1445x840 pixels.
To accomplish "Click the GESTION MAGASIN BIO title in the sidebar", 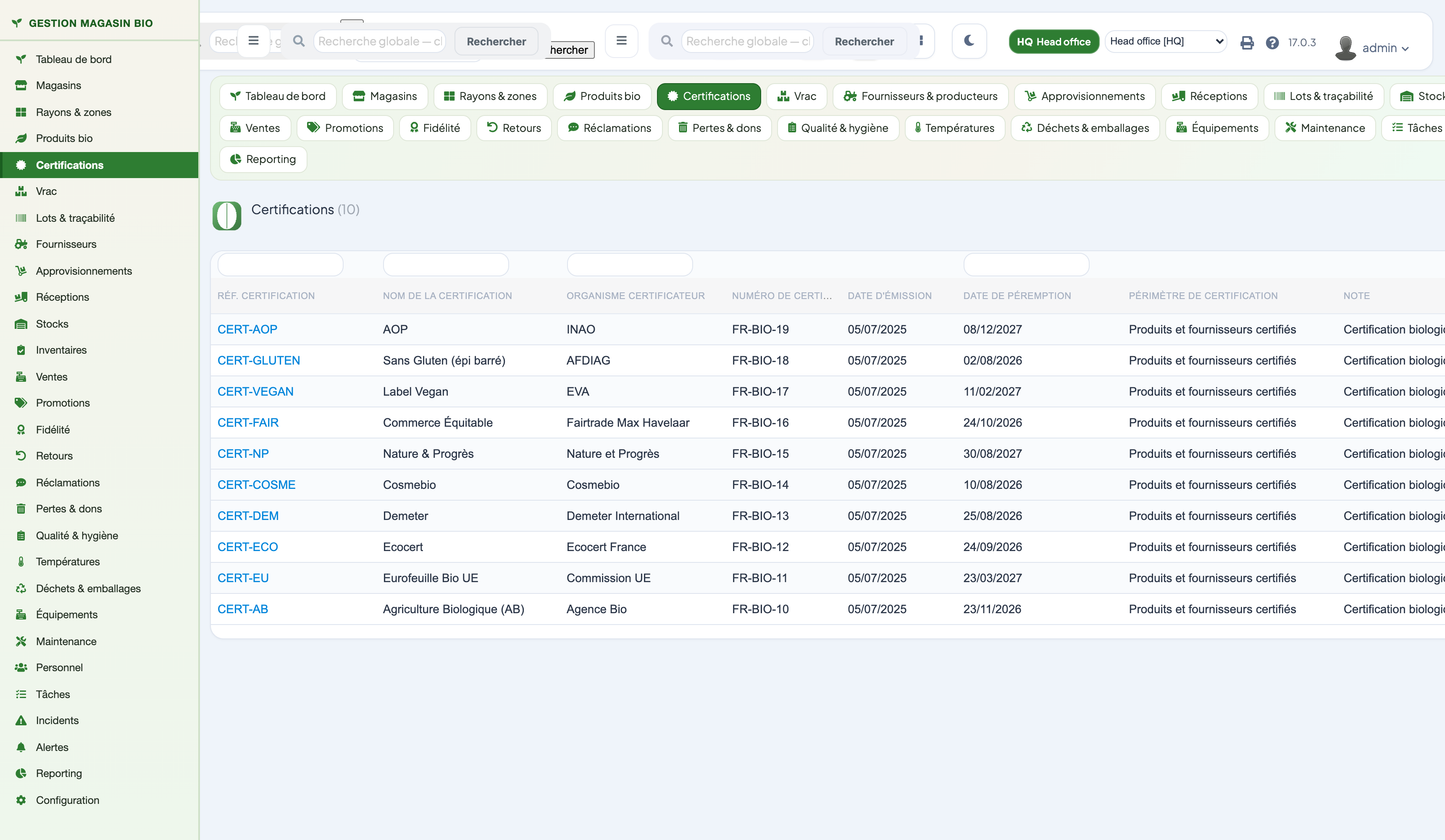I will point(90,23).
